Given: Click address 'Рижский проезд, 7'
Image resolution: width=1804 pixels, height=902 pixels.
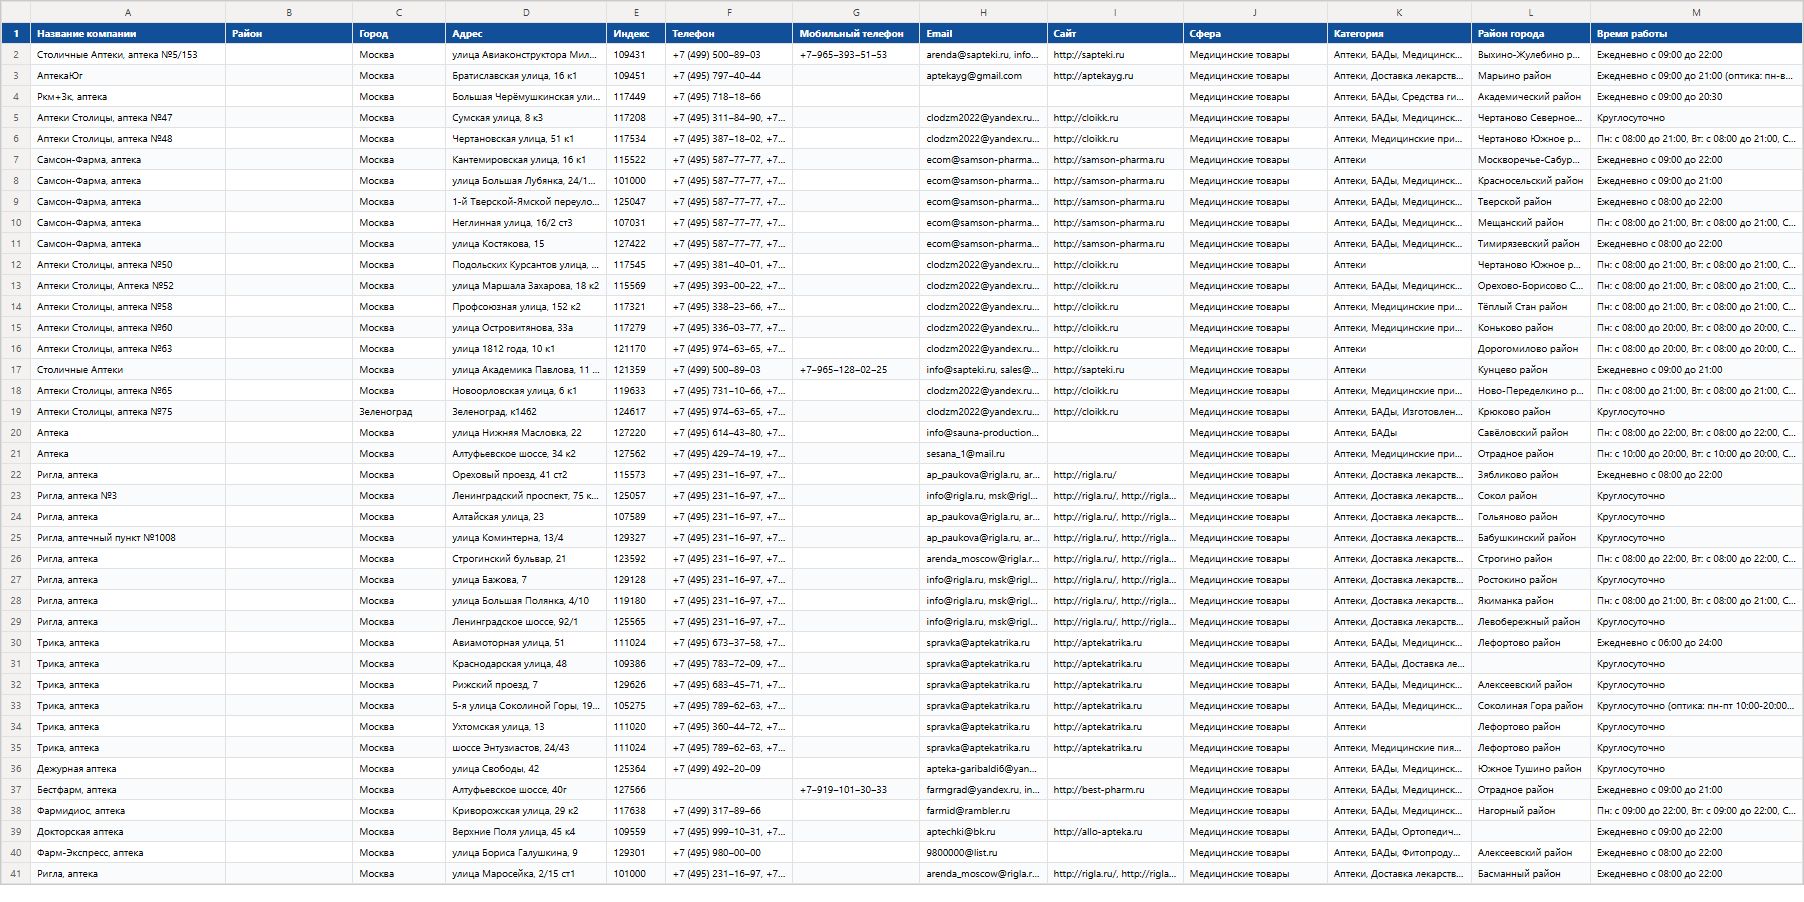Looking at the screenshot, I should coord(526,685).
